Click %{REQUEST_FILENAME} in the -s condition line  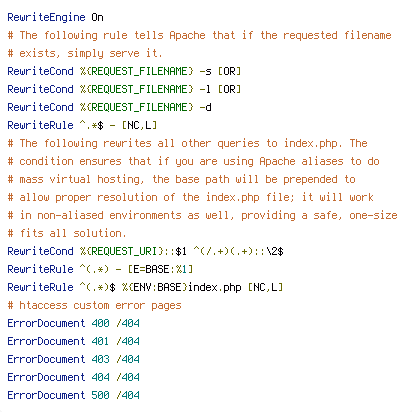(136, 71)
